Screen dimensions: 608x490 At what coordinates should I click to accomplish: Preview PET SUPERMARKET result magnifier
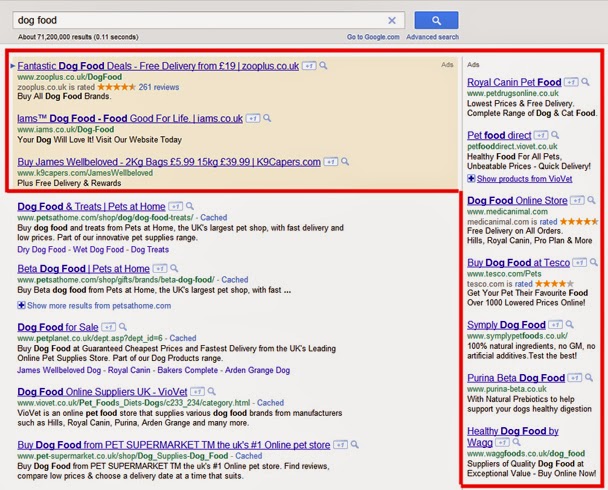354,444
